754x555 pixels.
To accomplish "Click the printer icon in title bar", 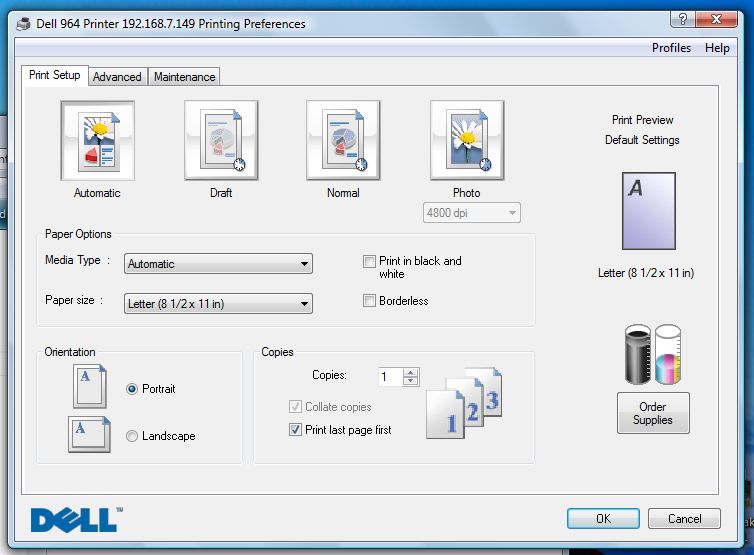I will pos(24,24).
